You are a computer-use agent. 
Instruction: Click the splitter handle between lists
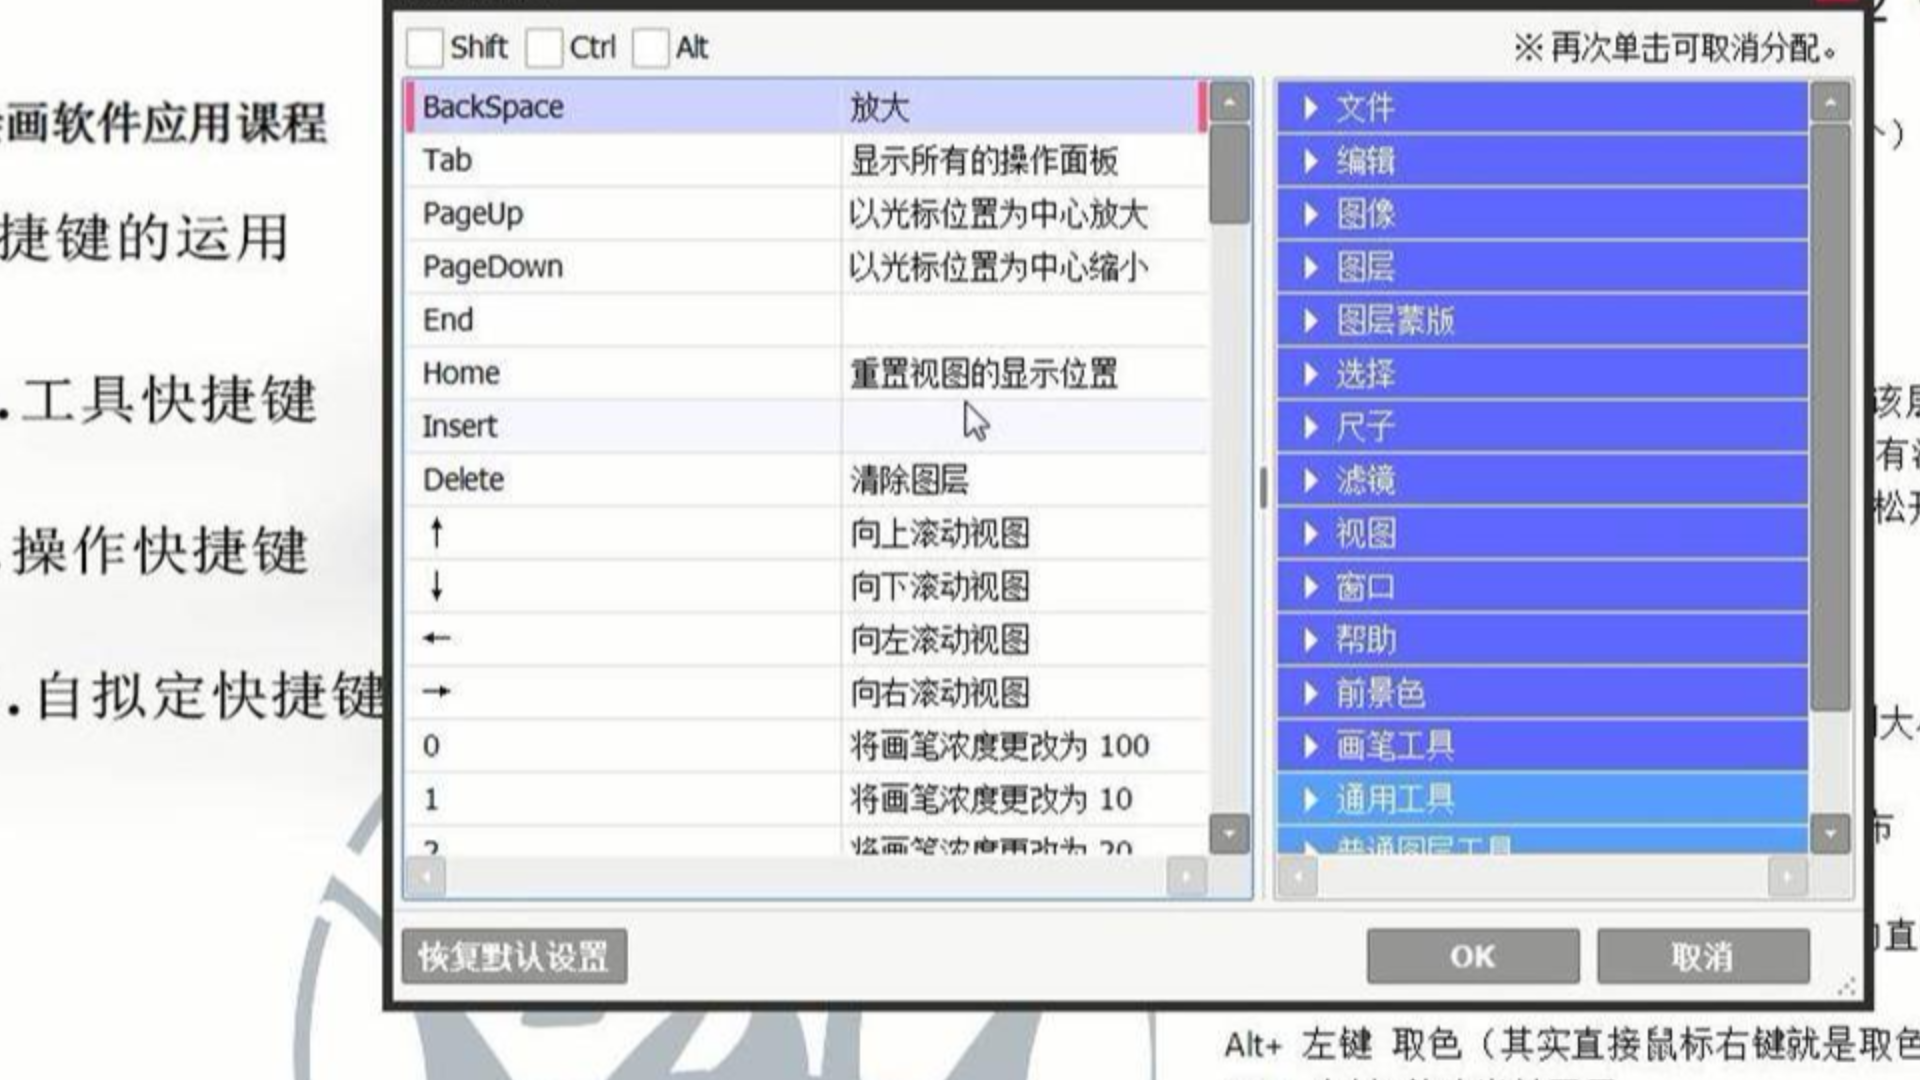[x=1263, y=487]
